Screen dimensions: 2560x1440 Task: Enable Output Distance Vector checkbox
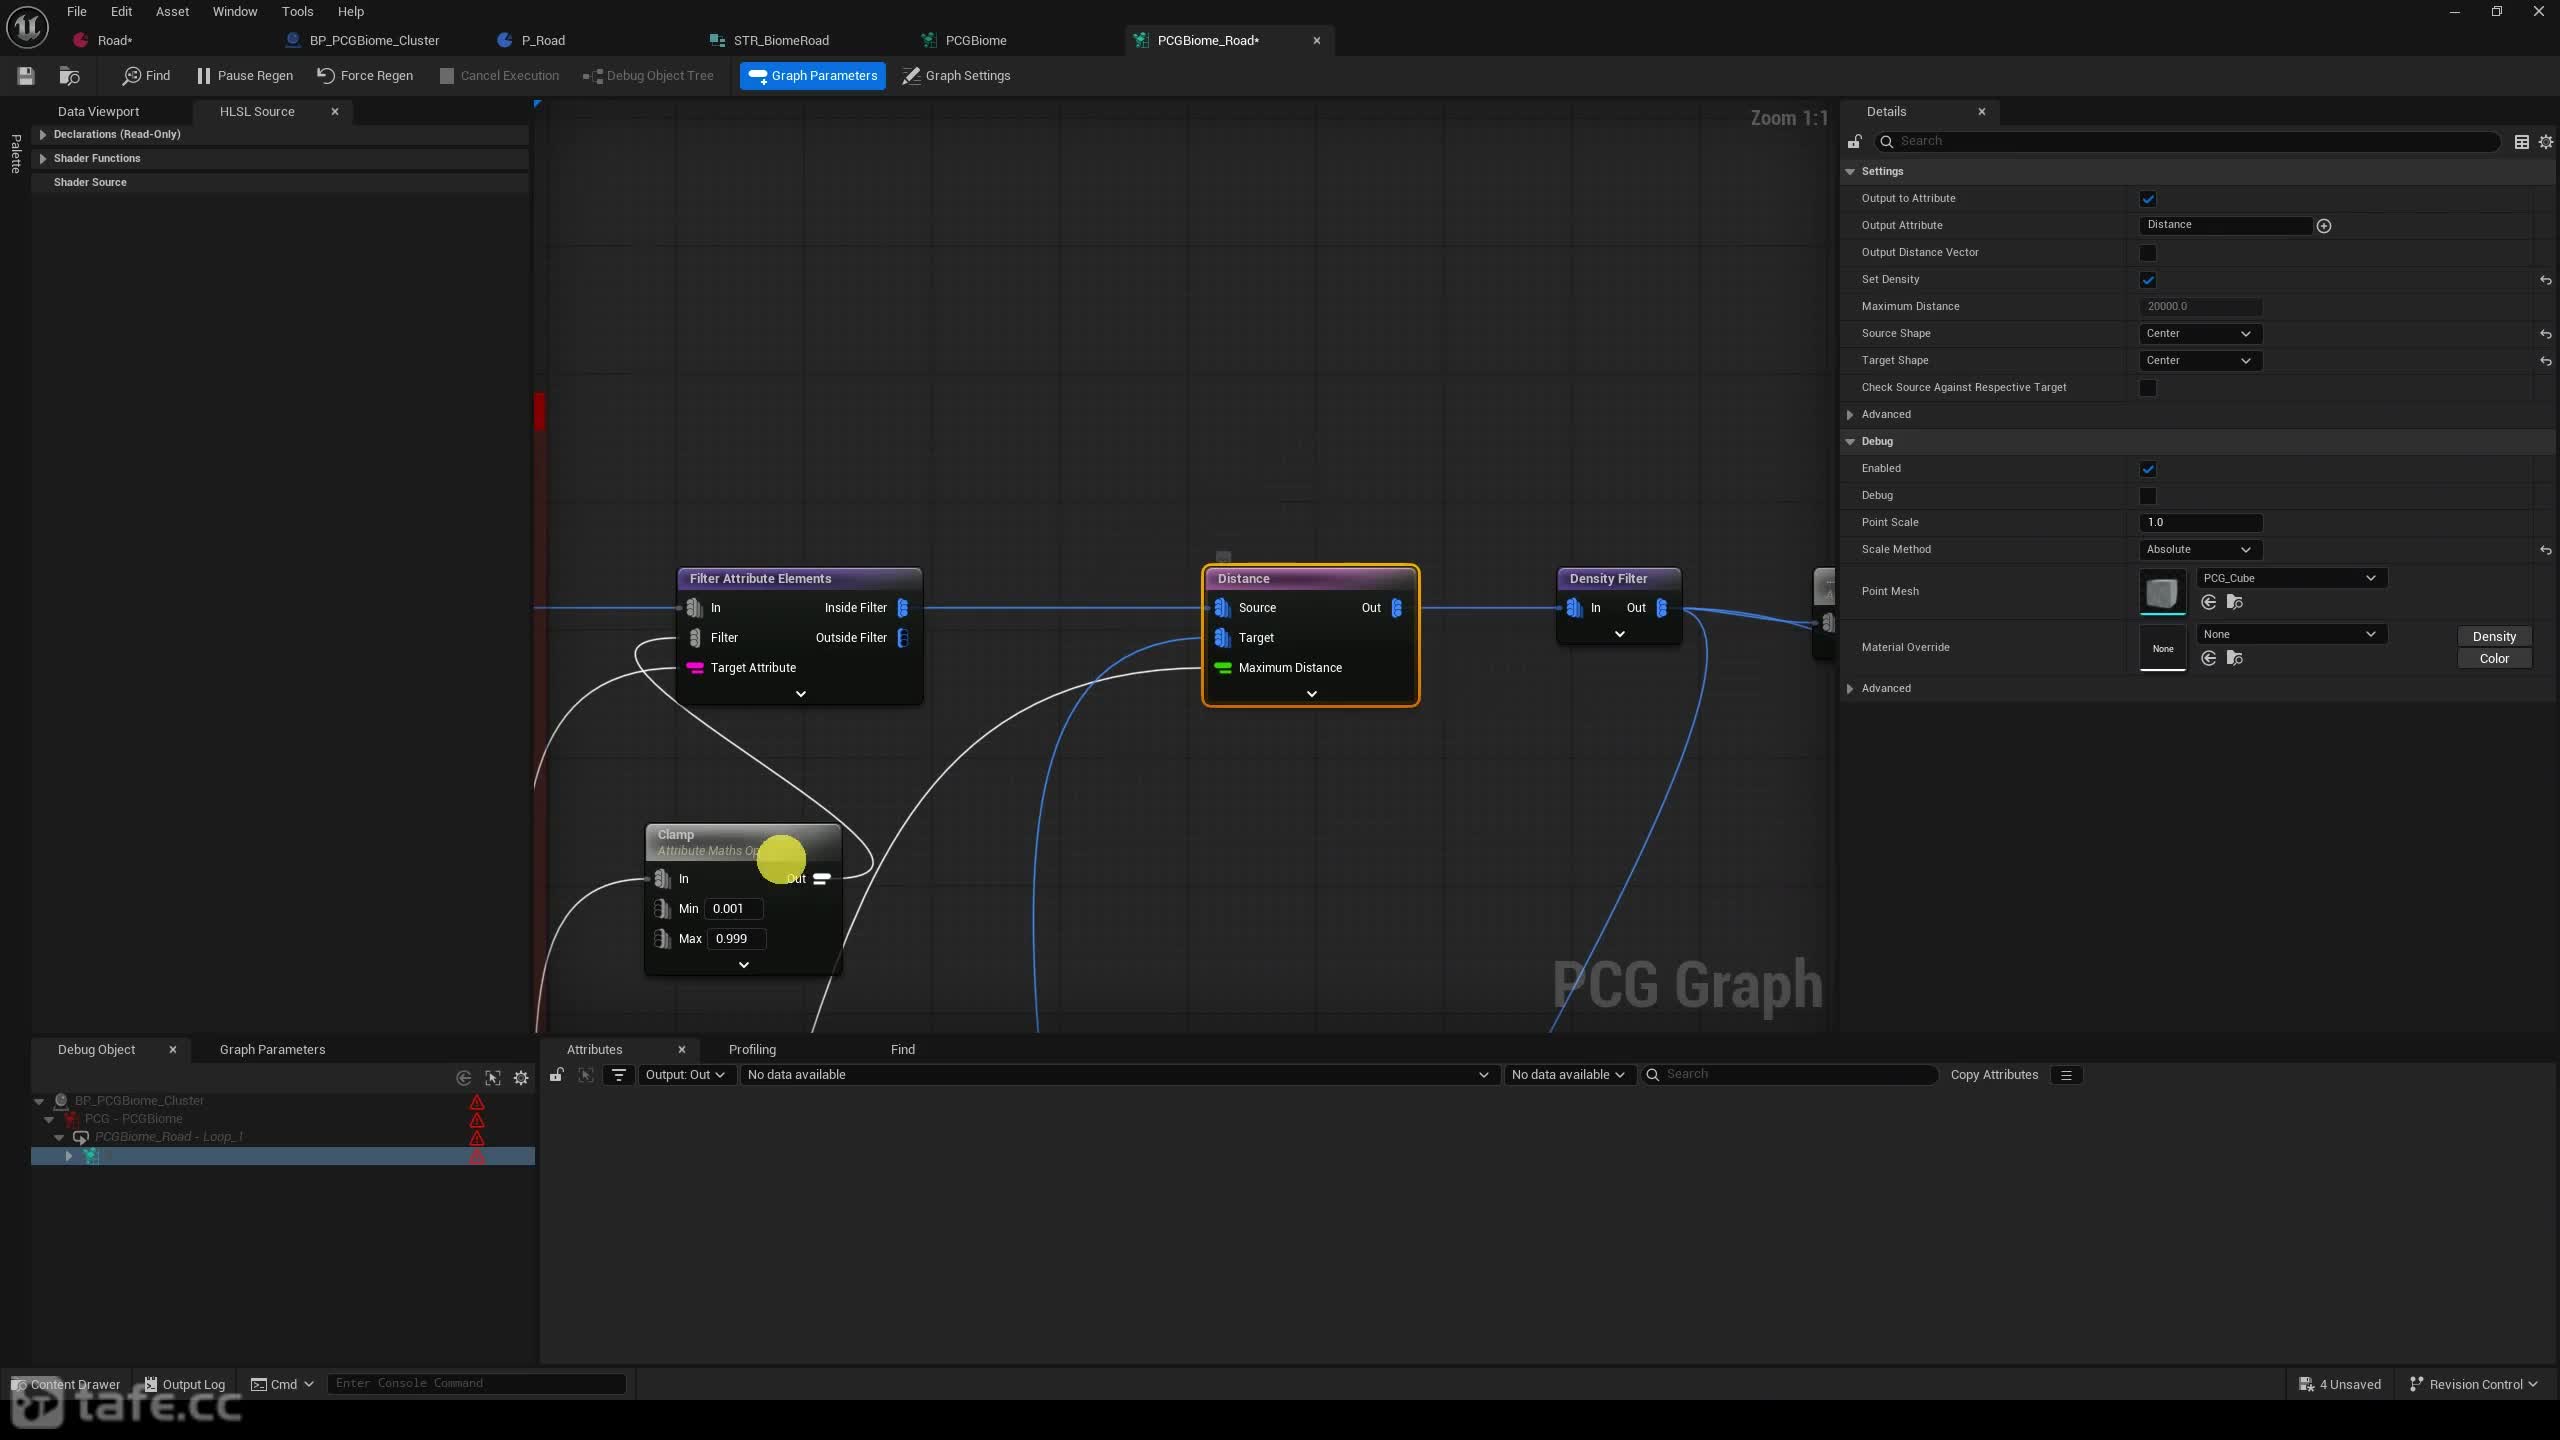(x=2148, y=253)
